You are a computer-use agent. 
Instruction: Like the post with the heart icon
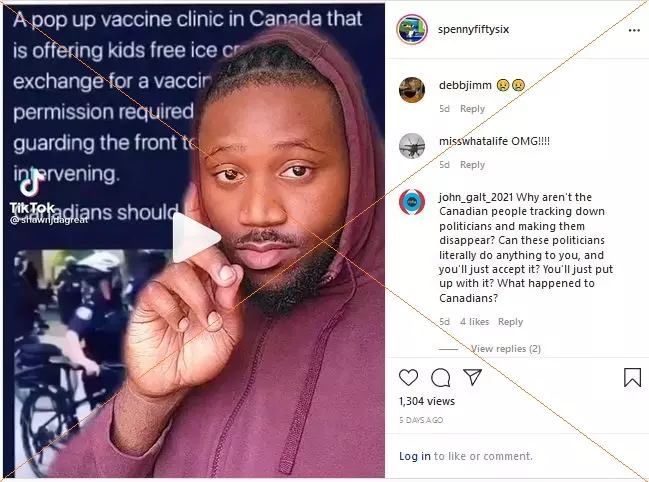(408, 377)
